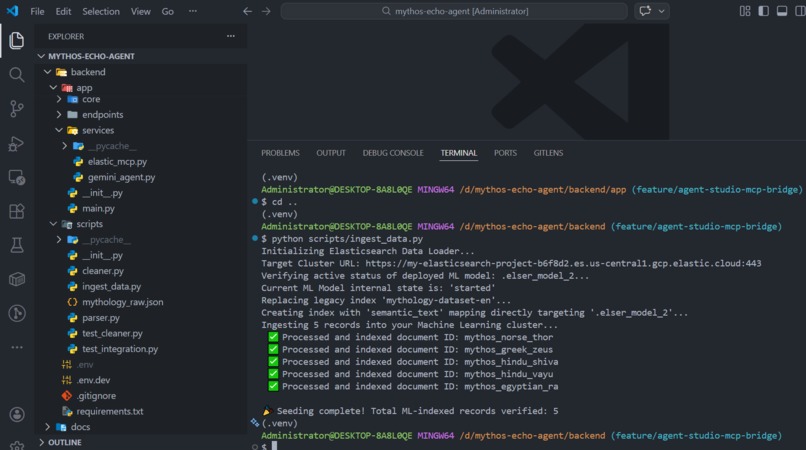The image size is (806, 450).
Task: Open the Run and Debug view icon
Action: [x=16, y=143]
